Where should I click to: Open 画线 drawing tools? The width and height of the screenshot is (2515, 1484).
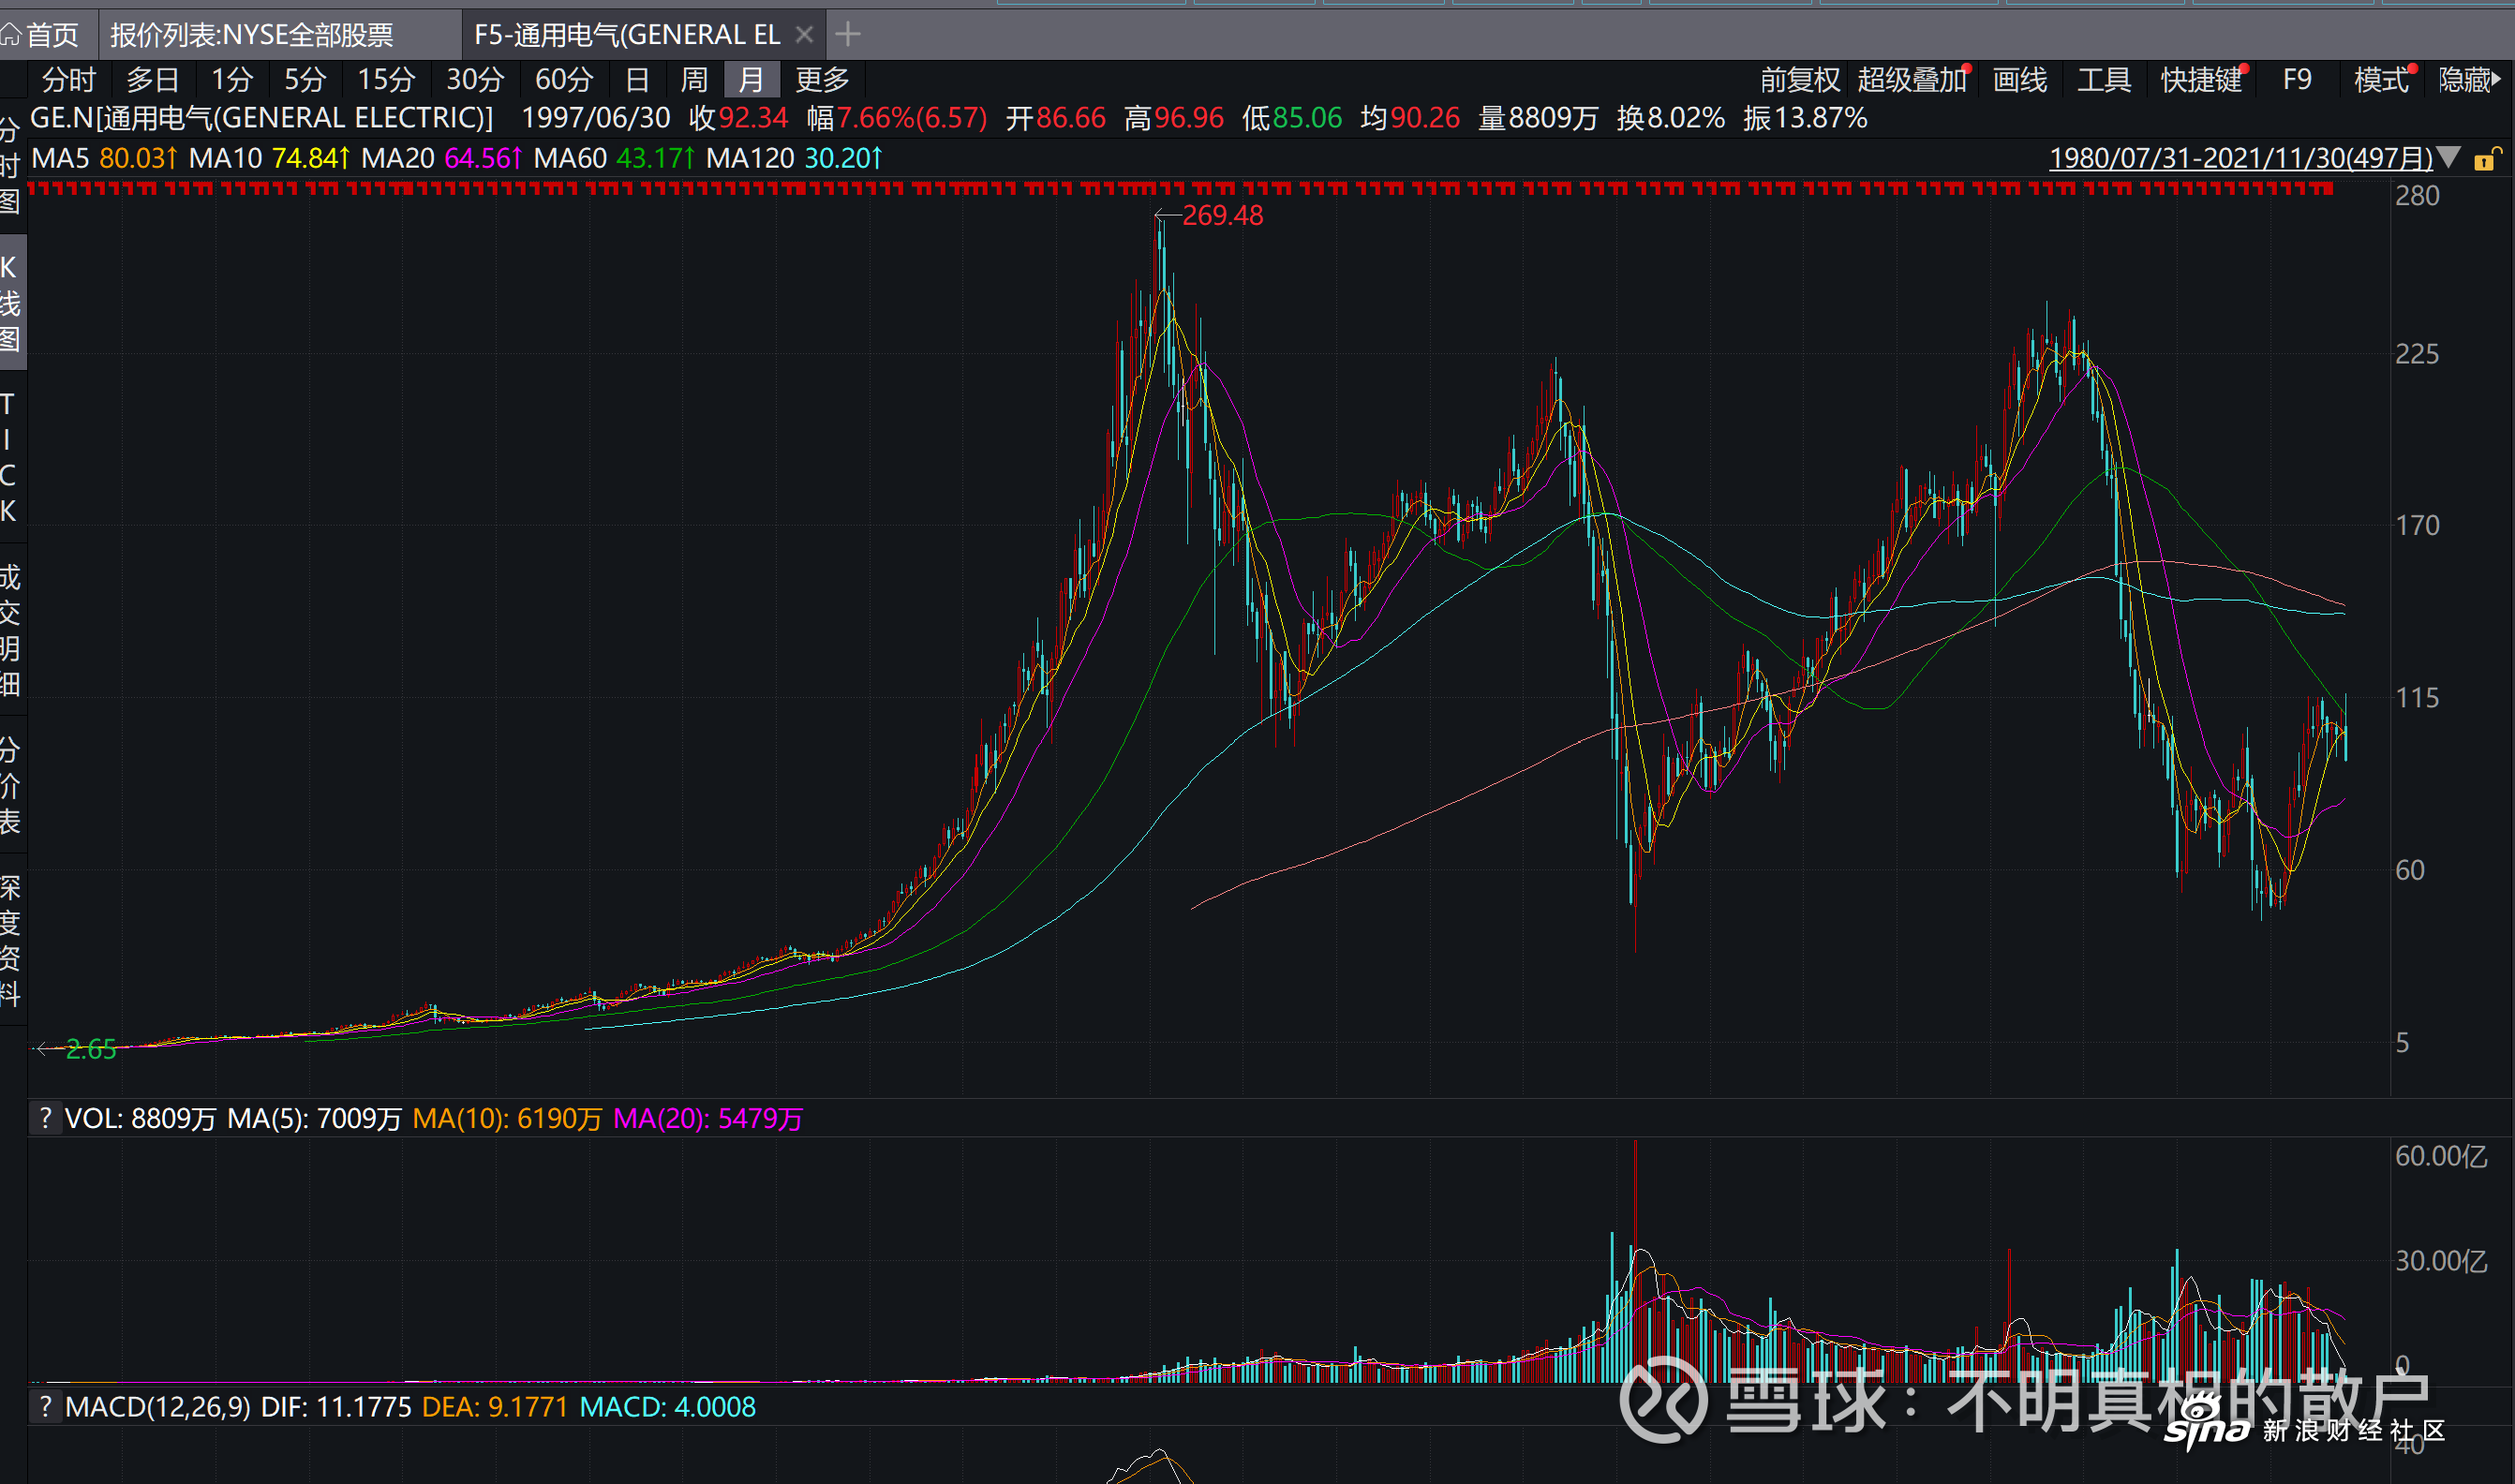pos(2020,79)
